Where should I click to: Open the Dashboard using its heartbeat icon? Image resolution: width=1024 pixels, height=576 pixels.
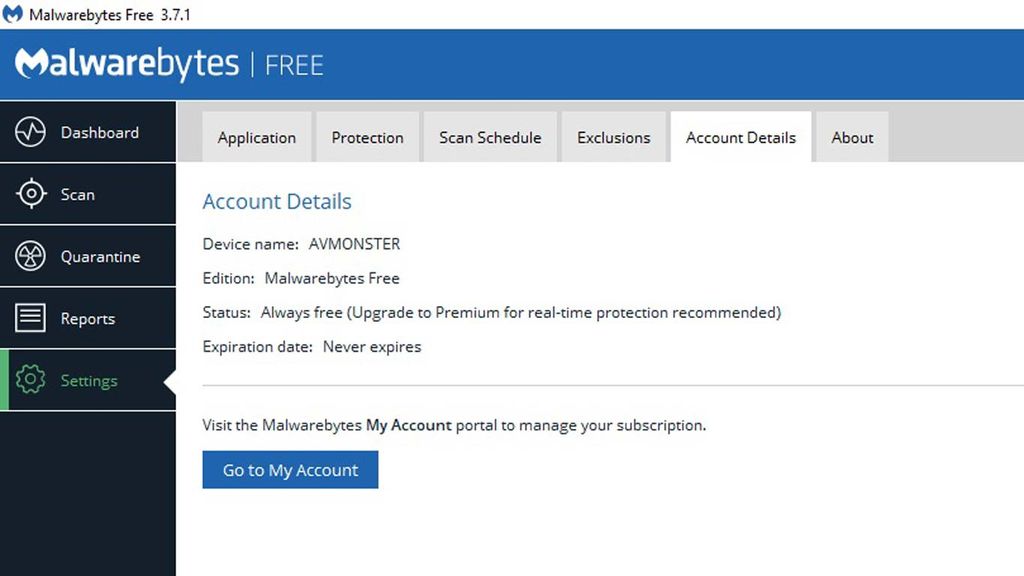point(31,132)
